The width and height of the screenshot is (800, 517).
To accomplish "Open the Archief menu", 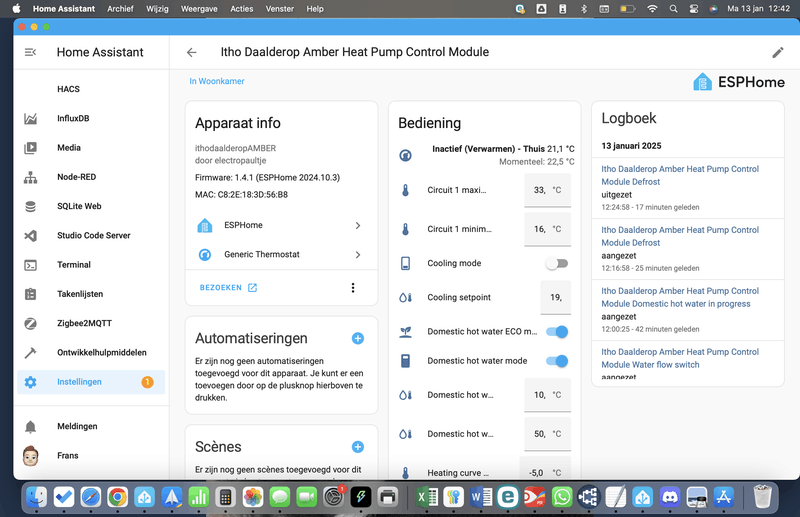I will pos(120,9).
